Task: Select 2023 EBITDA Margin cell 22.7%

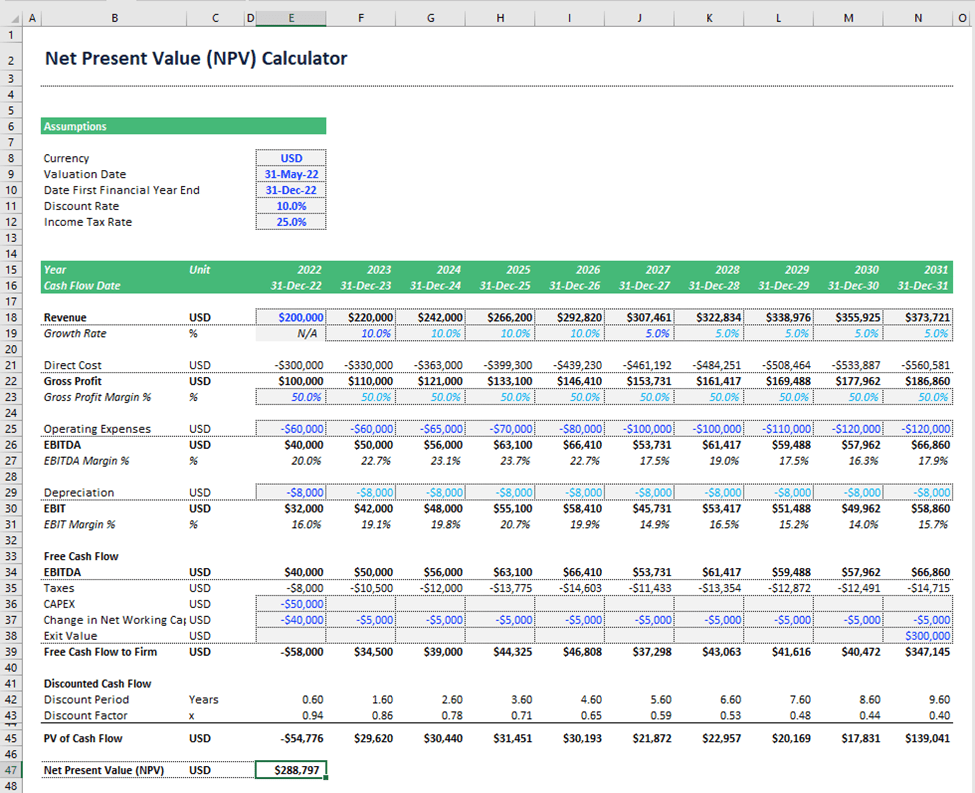Action: 361,461
